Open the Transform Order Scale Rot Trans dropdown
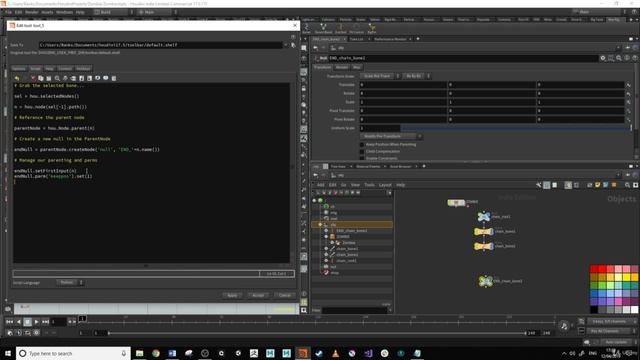This screenshot has width=640, height=360. click(380, 76)
